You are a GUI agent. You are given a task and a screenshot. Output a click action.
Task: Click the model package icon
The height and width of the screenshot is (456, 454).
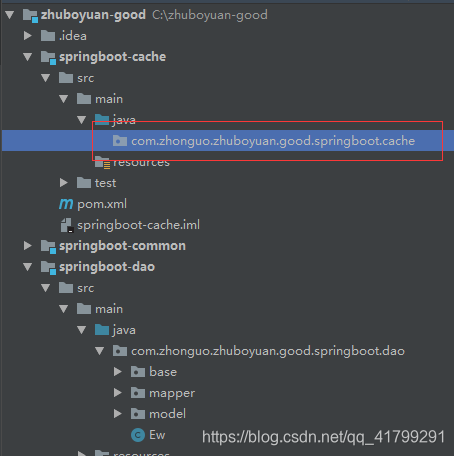pos(138,414)
